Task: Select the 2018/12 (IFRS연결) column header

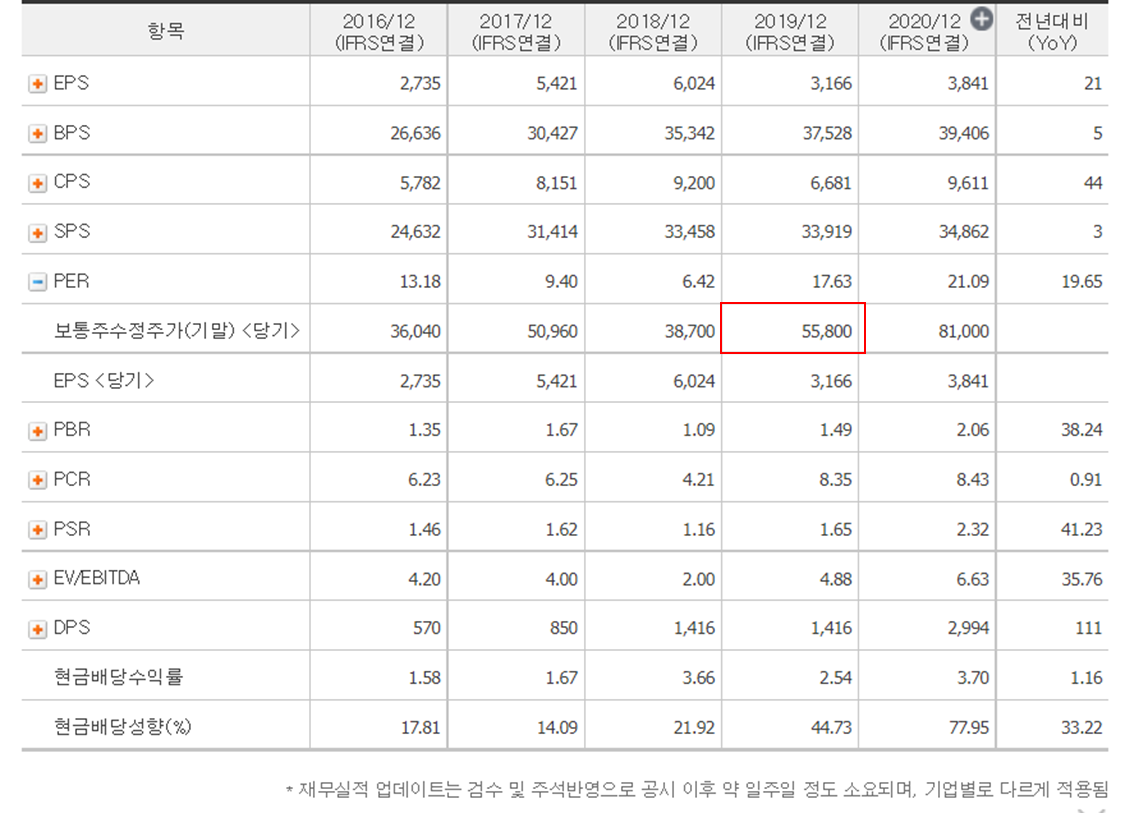Action: [x=653, y=32]
